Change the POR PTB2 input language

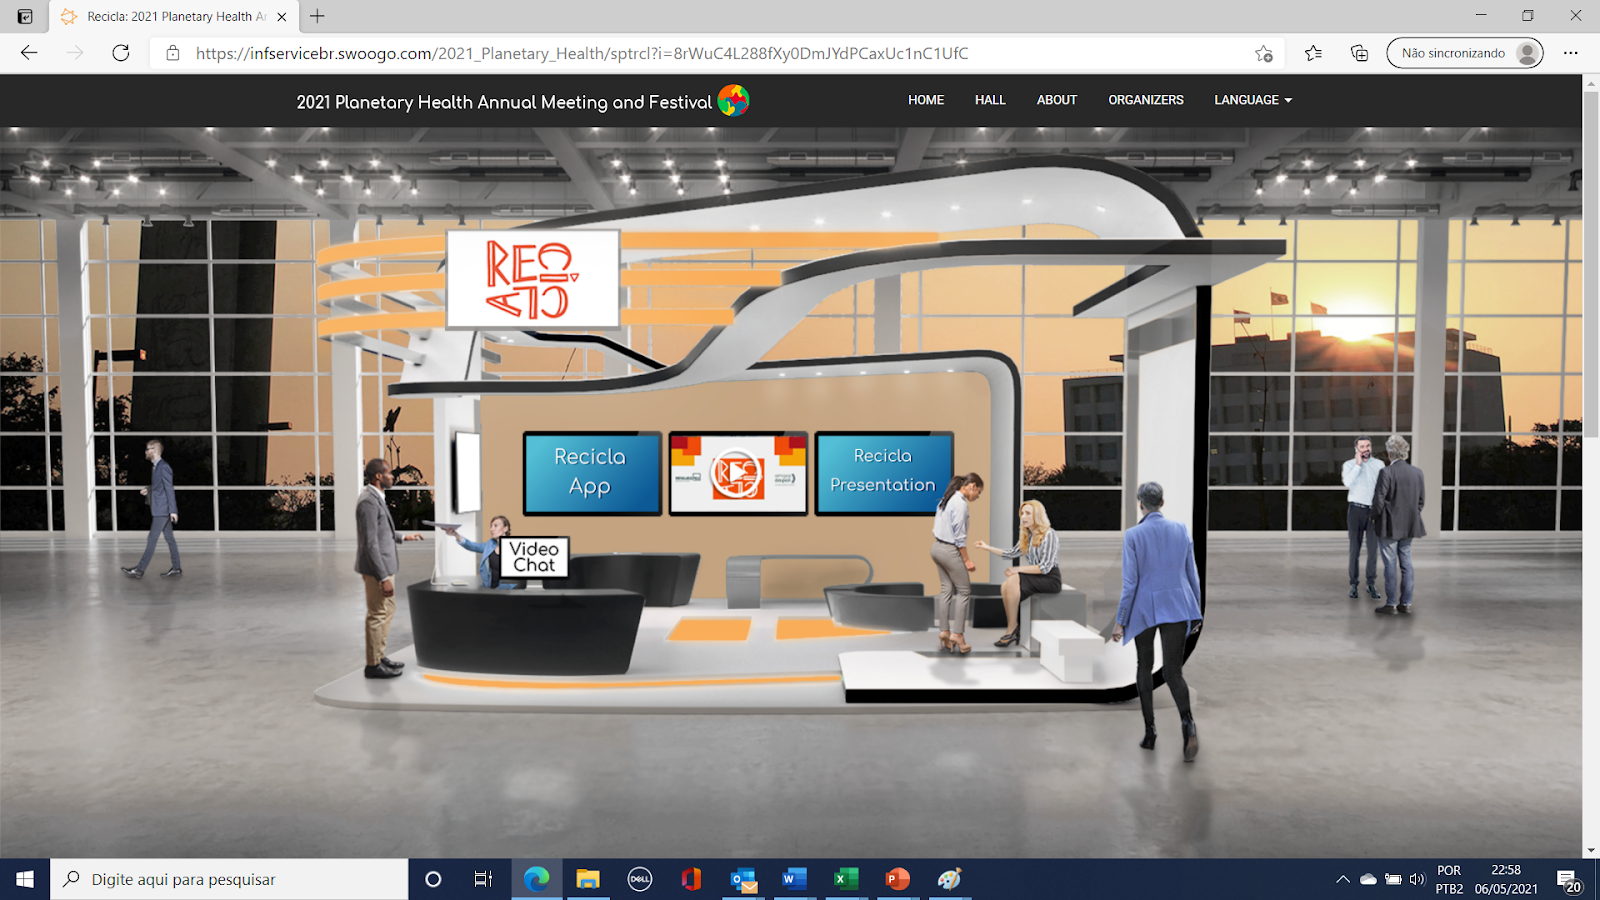(x=1449, y=880)
